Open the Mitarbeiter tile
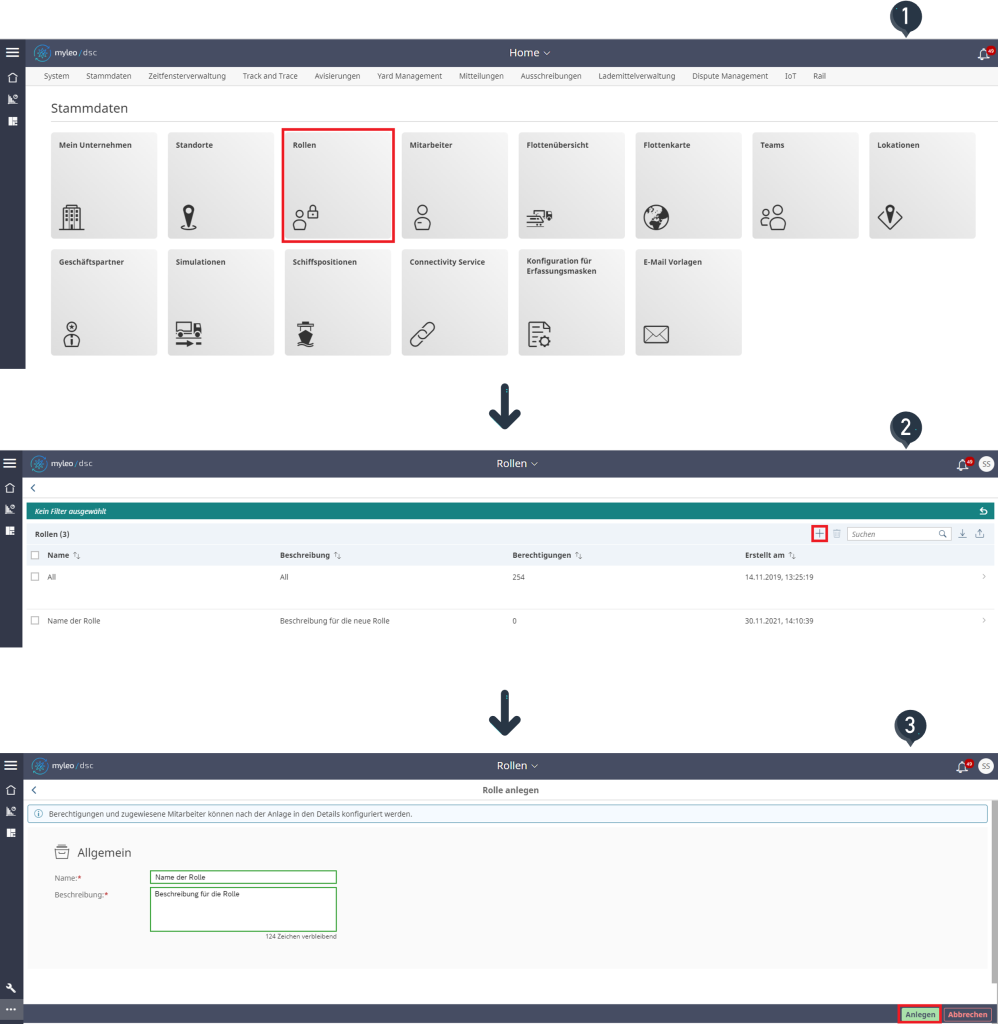The image size is (998, 1024). tap(455, 185)
